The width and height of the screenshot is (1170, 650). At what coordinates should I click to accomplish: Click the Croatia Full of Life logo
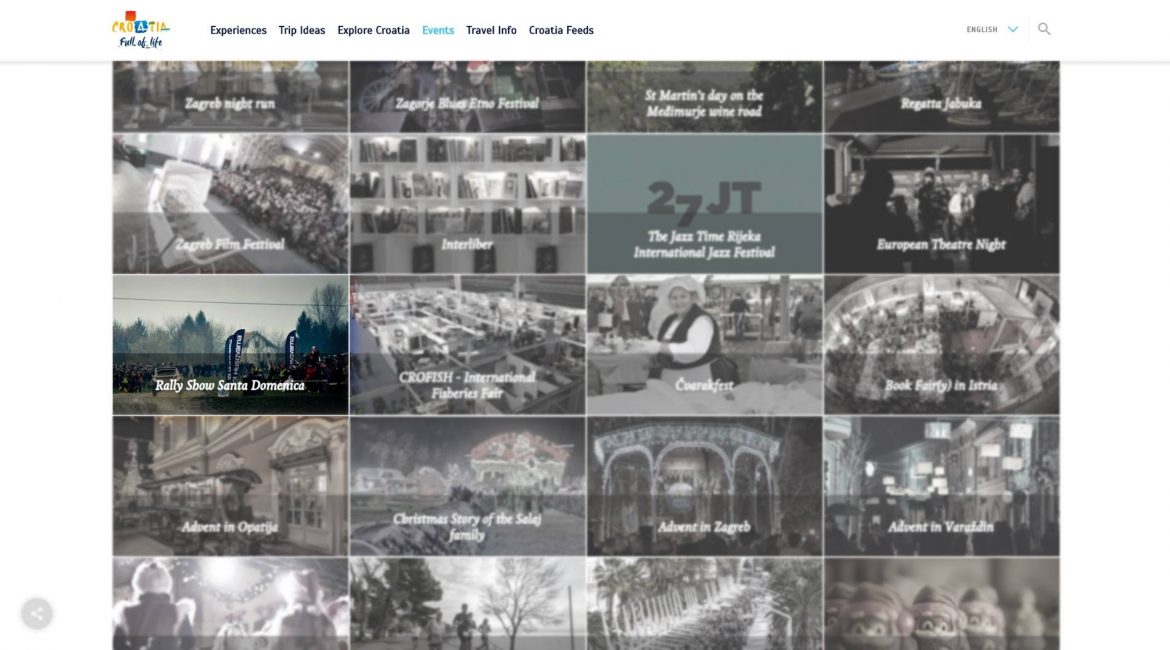pyautogui.click(x=140, y=29)
